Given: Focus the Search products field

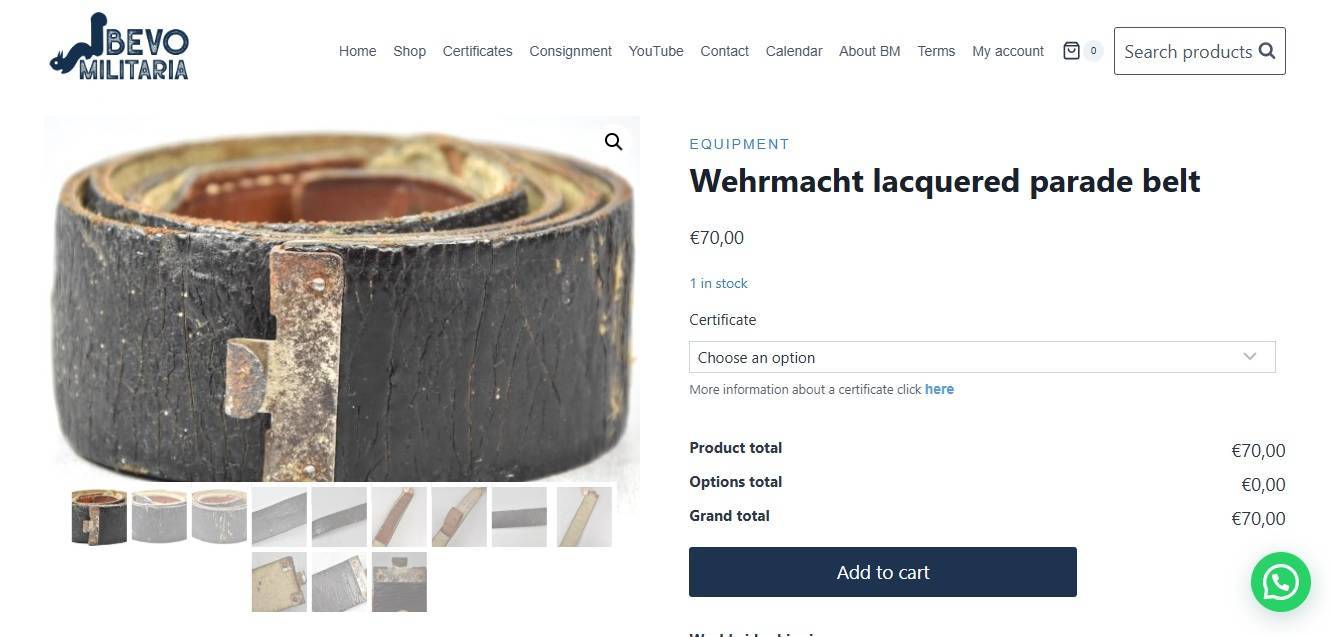Looking at the screenshot, I should click(1188, 51).
